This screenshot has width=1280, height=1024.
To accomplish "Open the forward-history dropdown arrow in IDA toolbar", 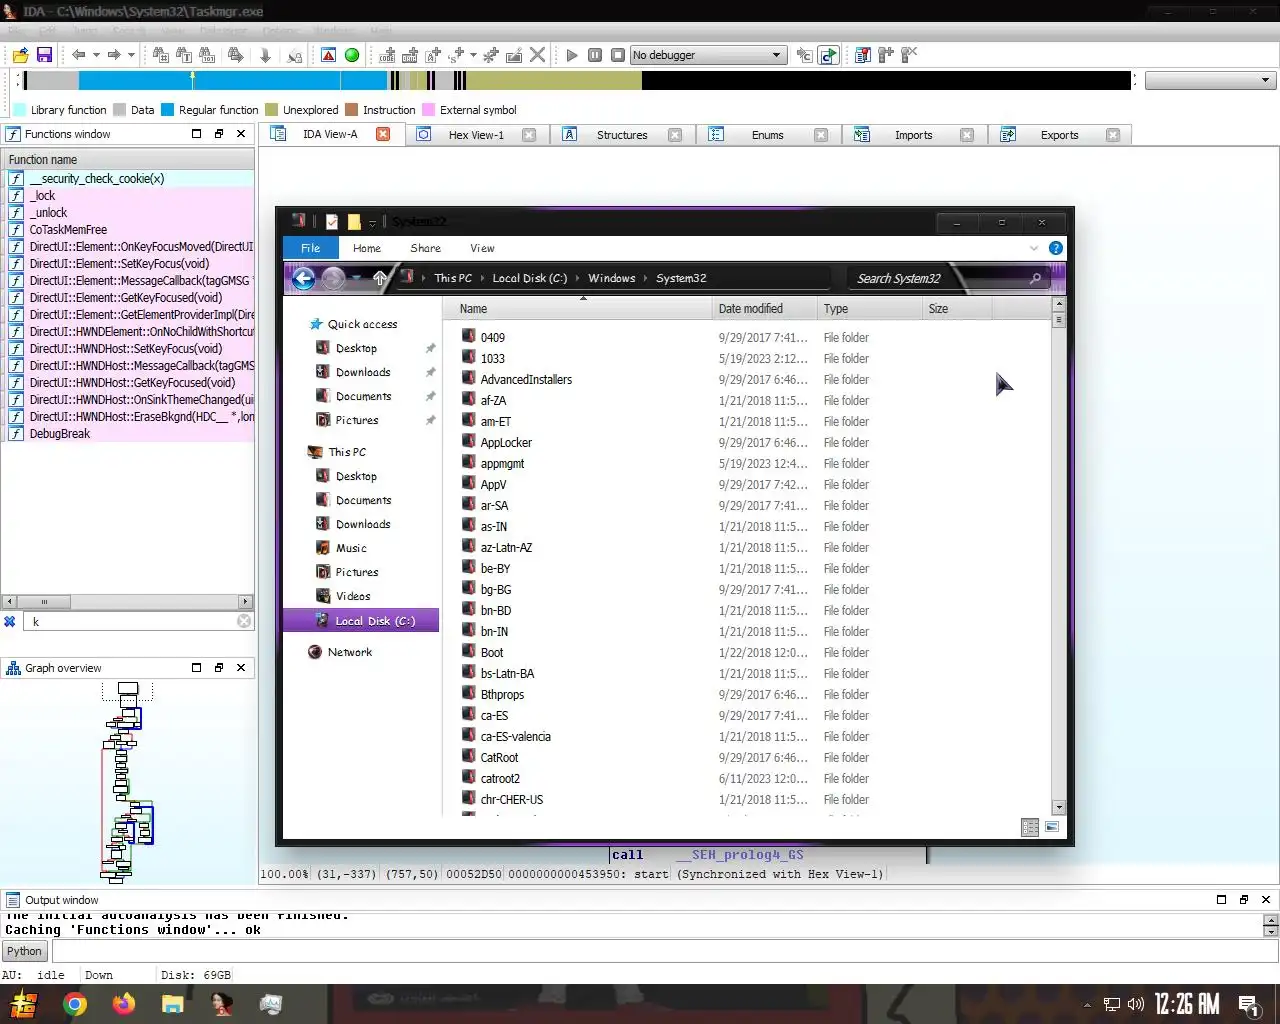I will pos(131,55).
